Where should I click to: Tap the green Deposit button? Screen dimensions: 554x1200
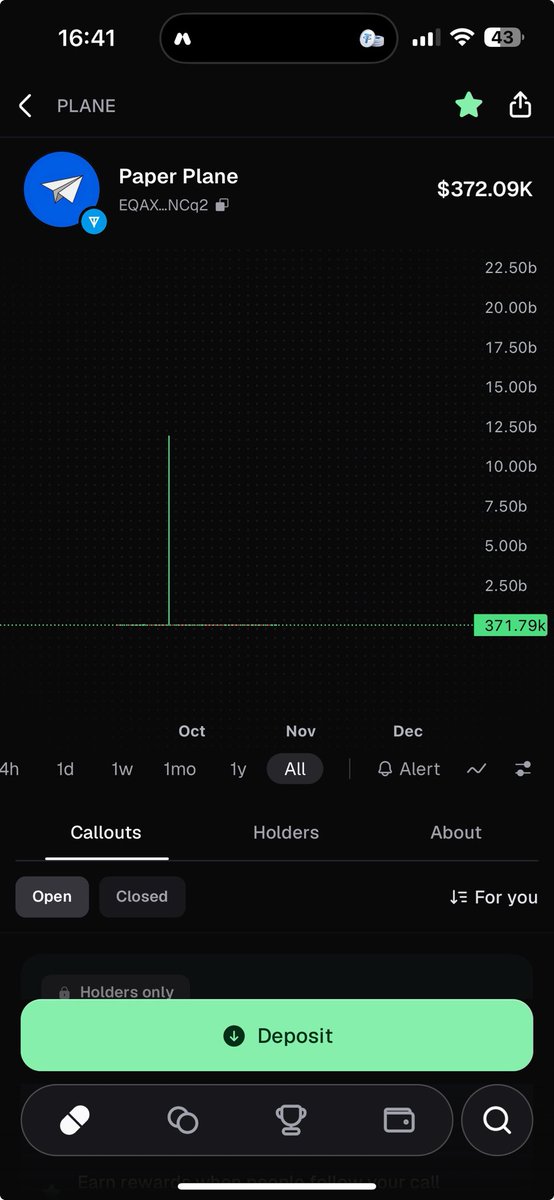pos(277,1036)
